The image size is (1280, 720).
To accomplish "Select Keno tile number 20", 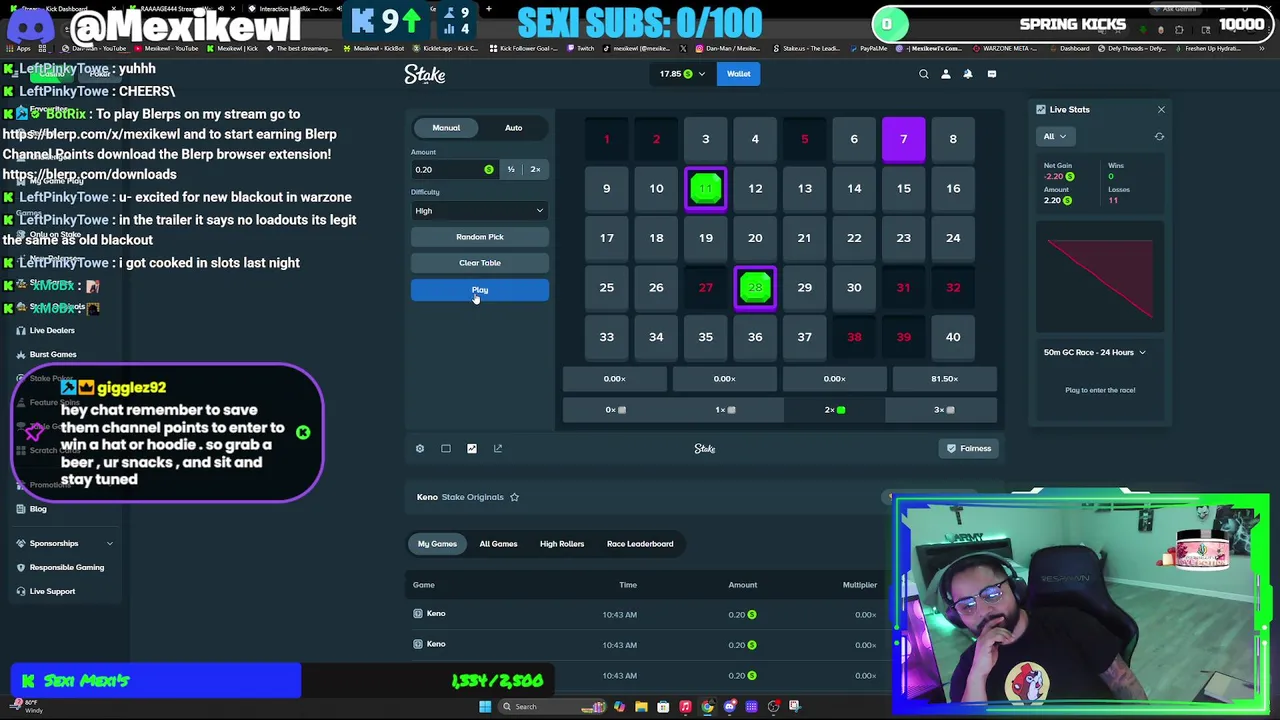I will click(755, 238).
